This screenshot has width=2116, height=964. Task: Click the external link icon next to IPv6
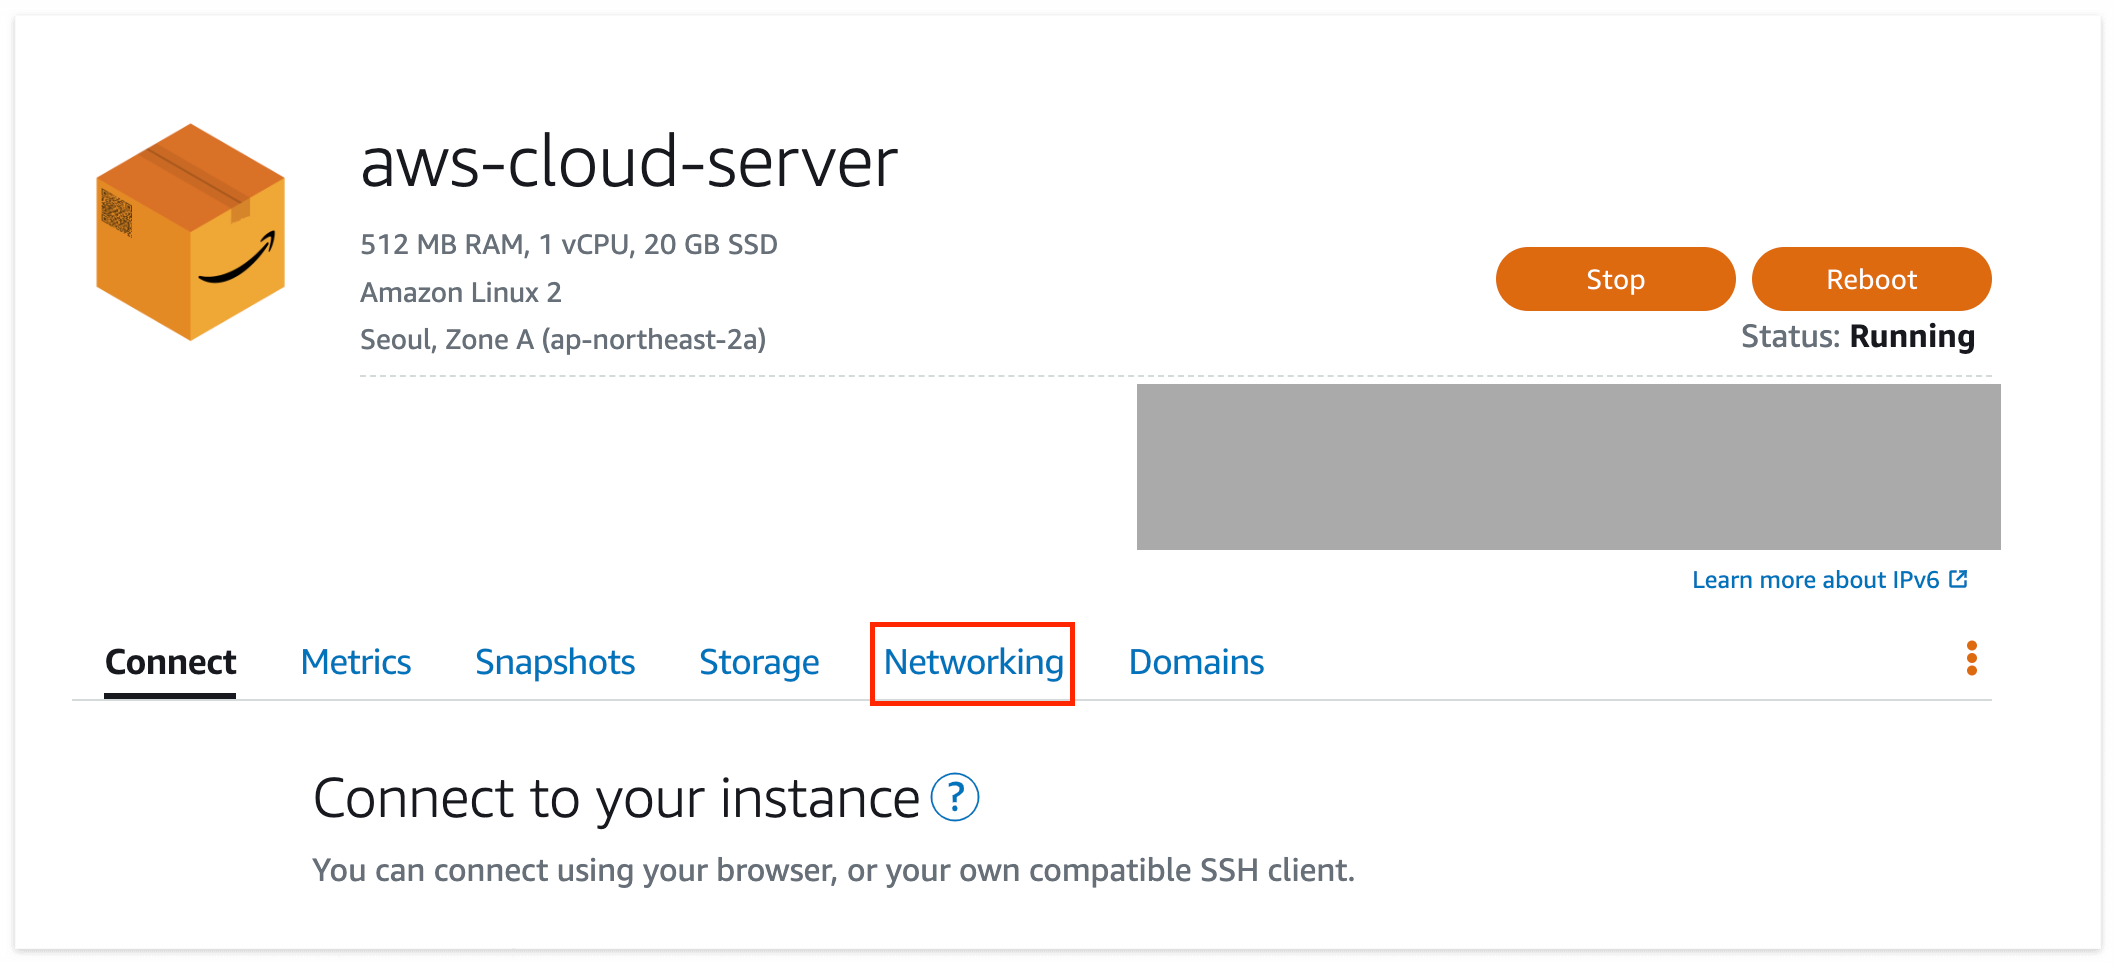click(1958, 579)
